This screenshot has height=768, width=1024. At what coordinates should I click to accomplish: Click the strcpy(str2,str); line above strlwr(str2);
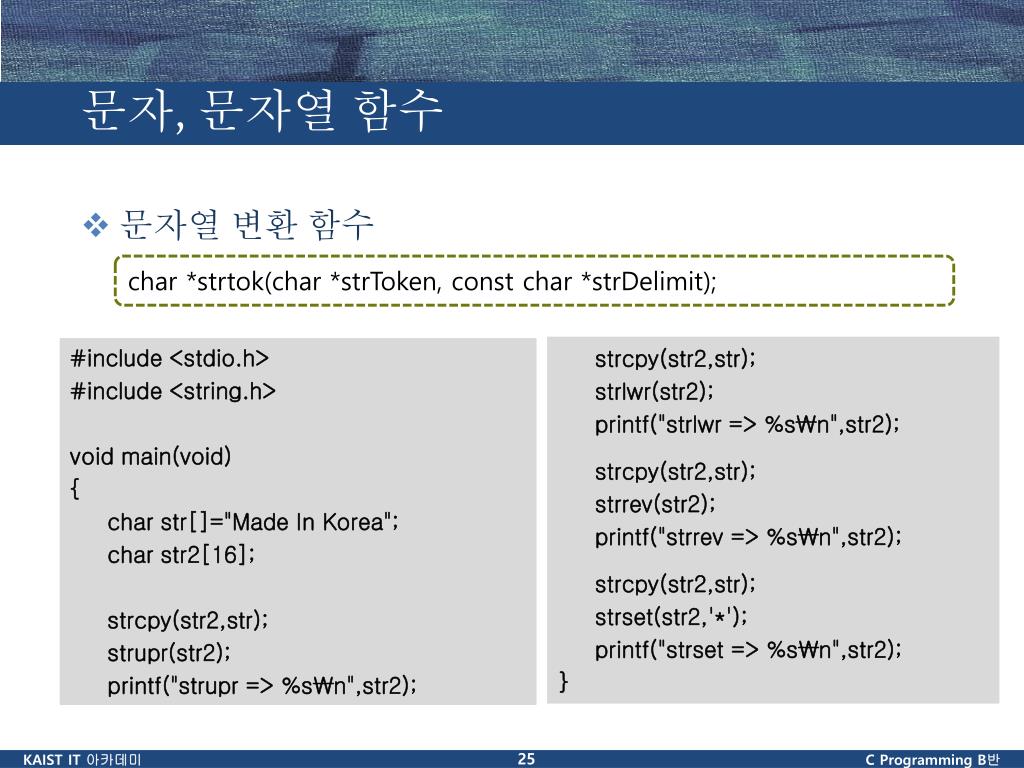pos(675,359)
